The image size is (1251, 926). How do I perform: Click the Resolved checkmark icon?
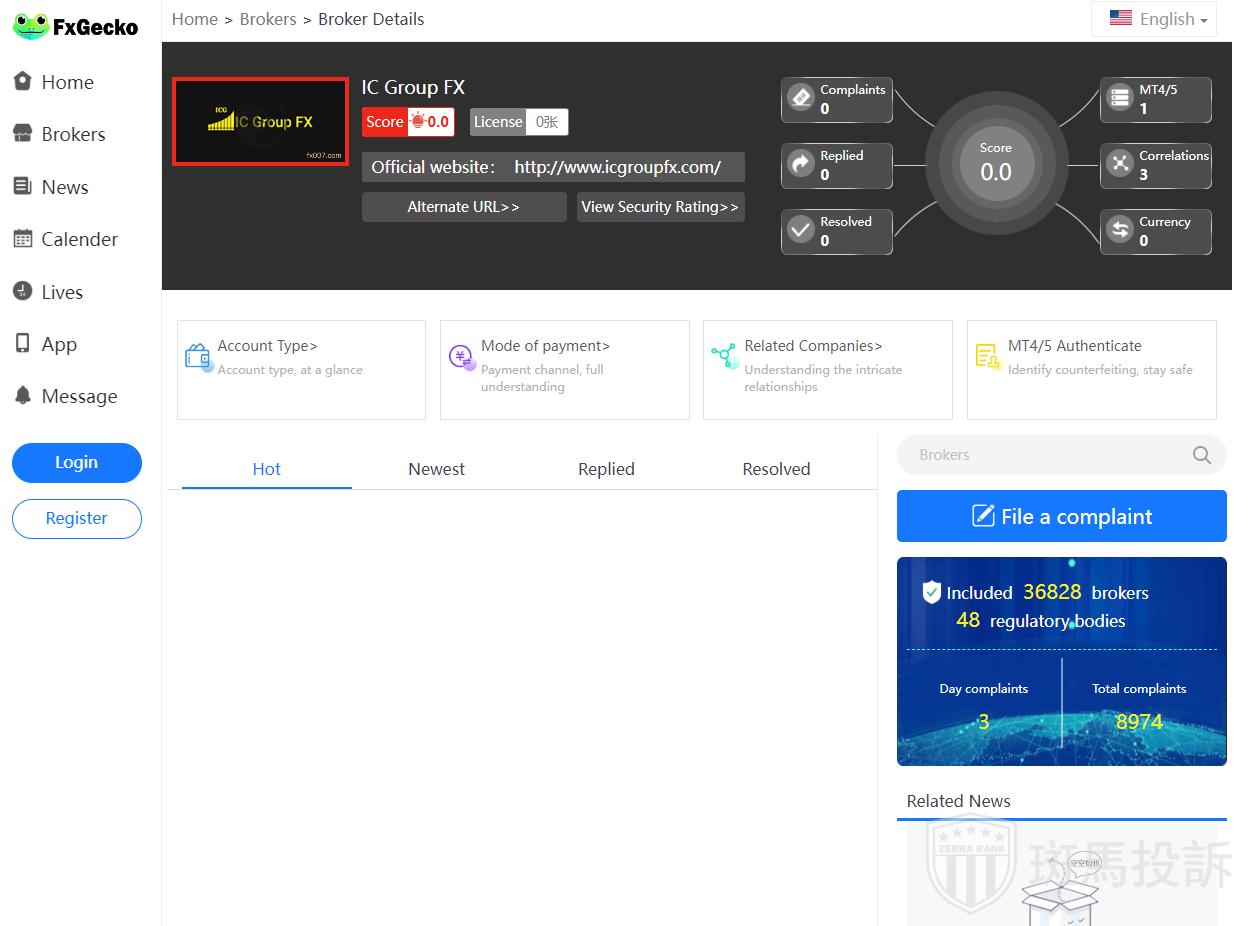801,230
